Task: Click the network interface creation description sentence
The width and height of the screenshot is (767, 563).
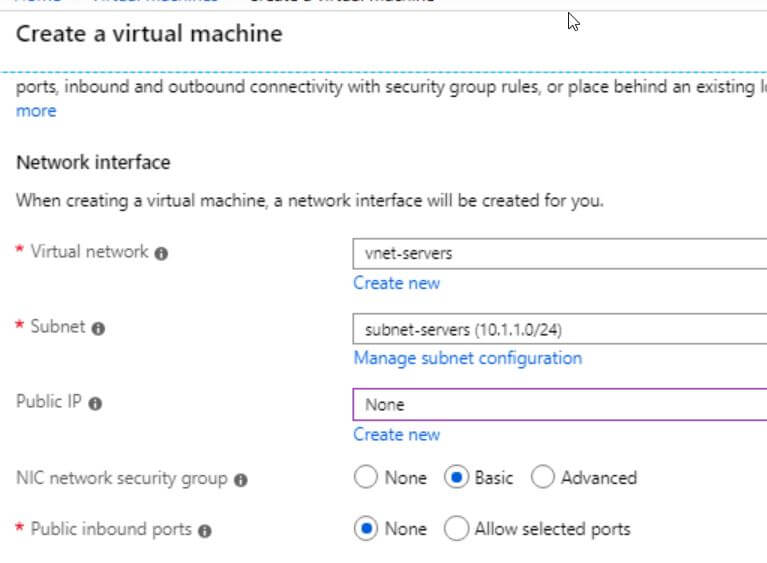Action: [310, 201]
